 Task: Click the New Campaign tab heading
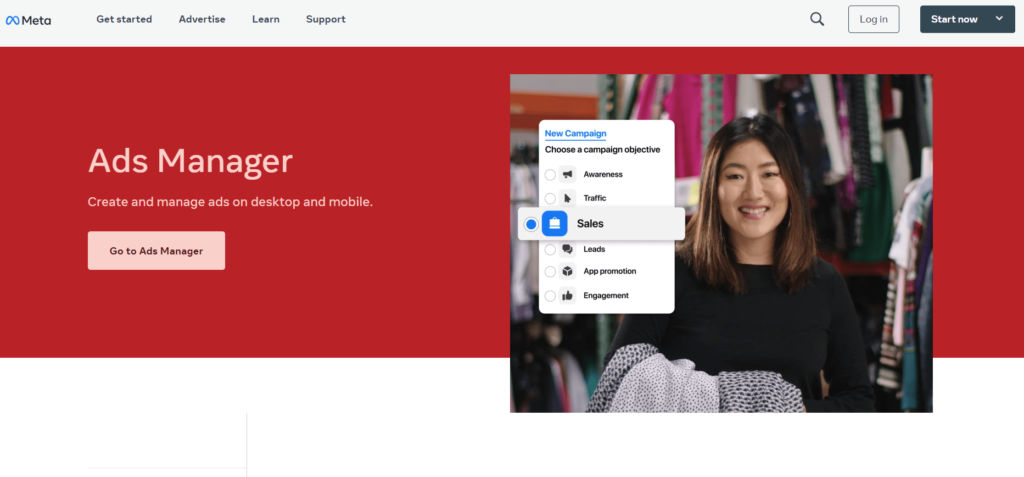(575, 133)
